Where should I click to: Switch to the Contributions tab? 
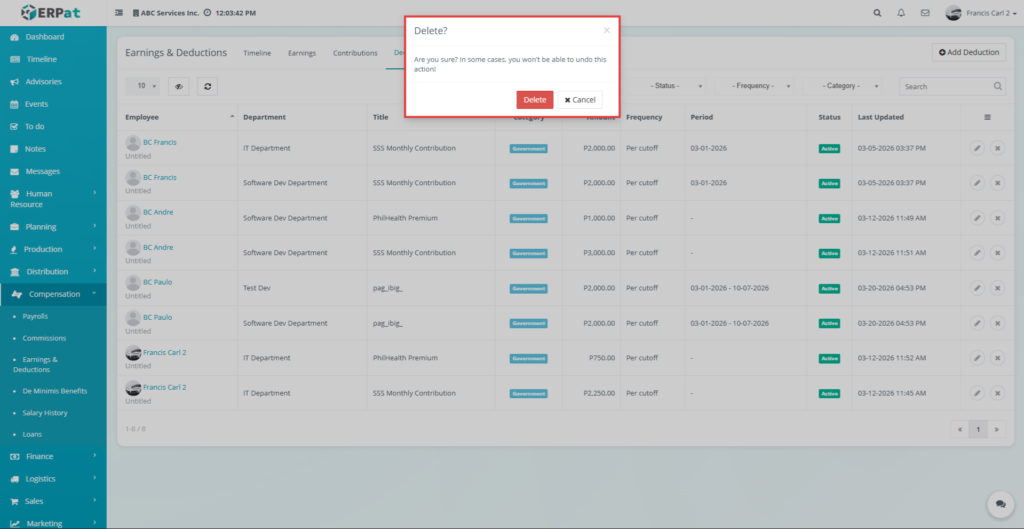tap(355, 53)
